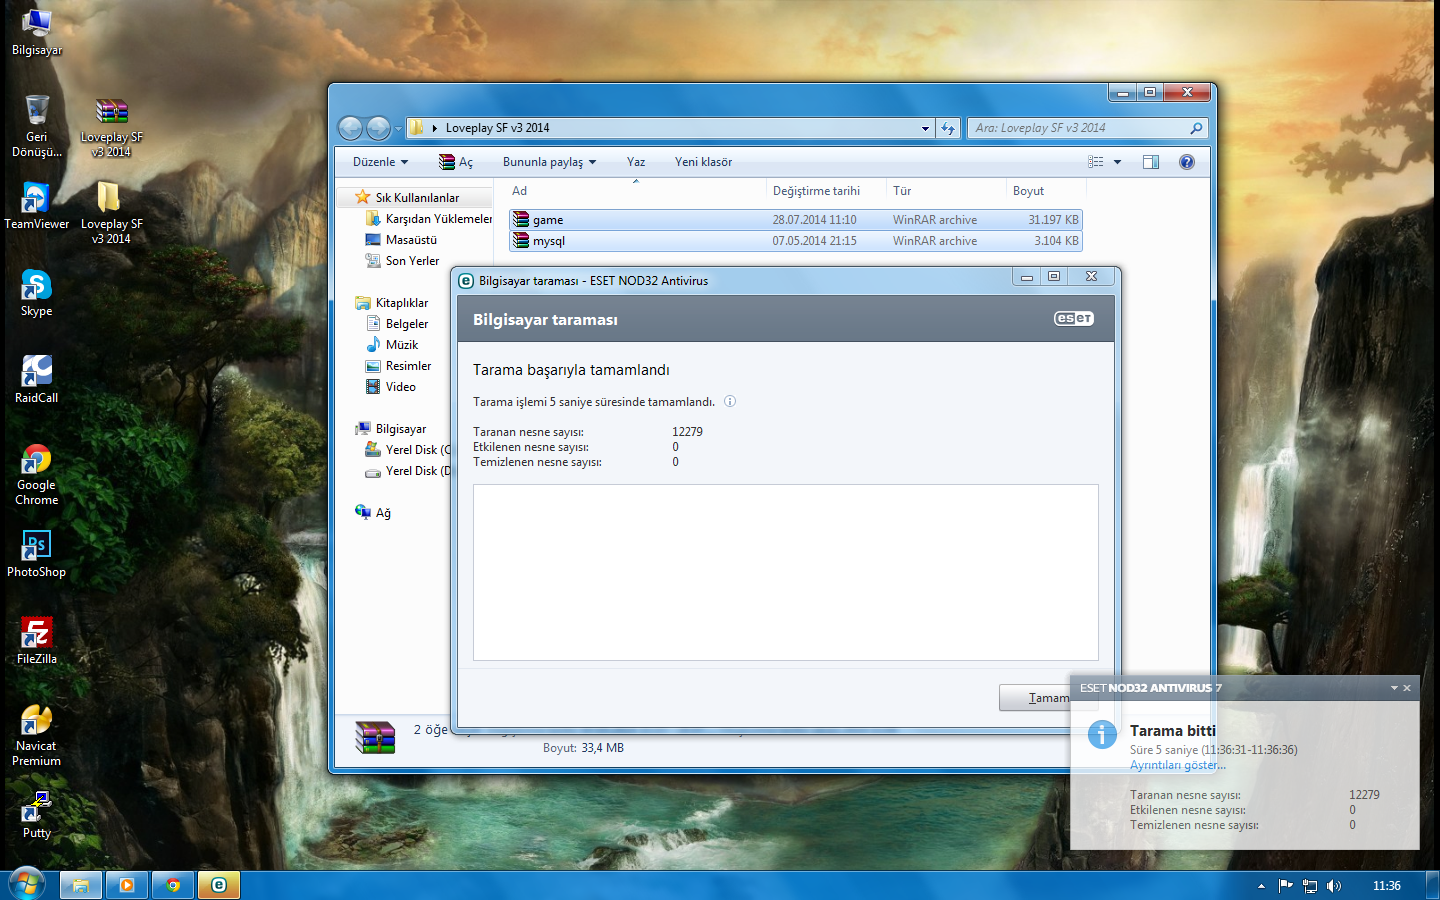This screenshot has width=1440, height=900.
Task: Go back in the Explorer window
Action: tap(350, 128)
